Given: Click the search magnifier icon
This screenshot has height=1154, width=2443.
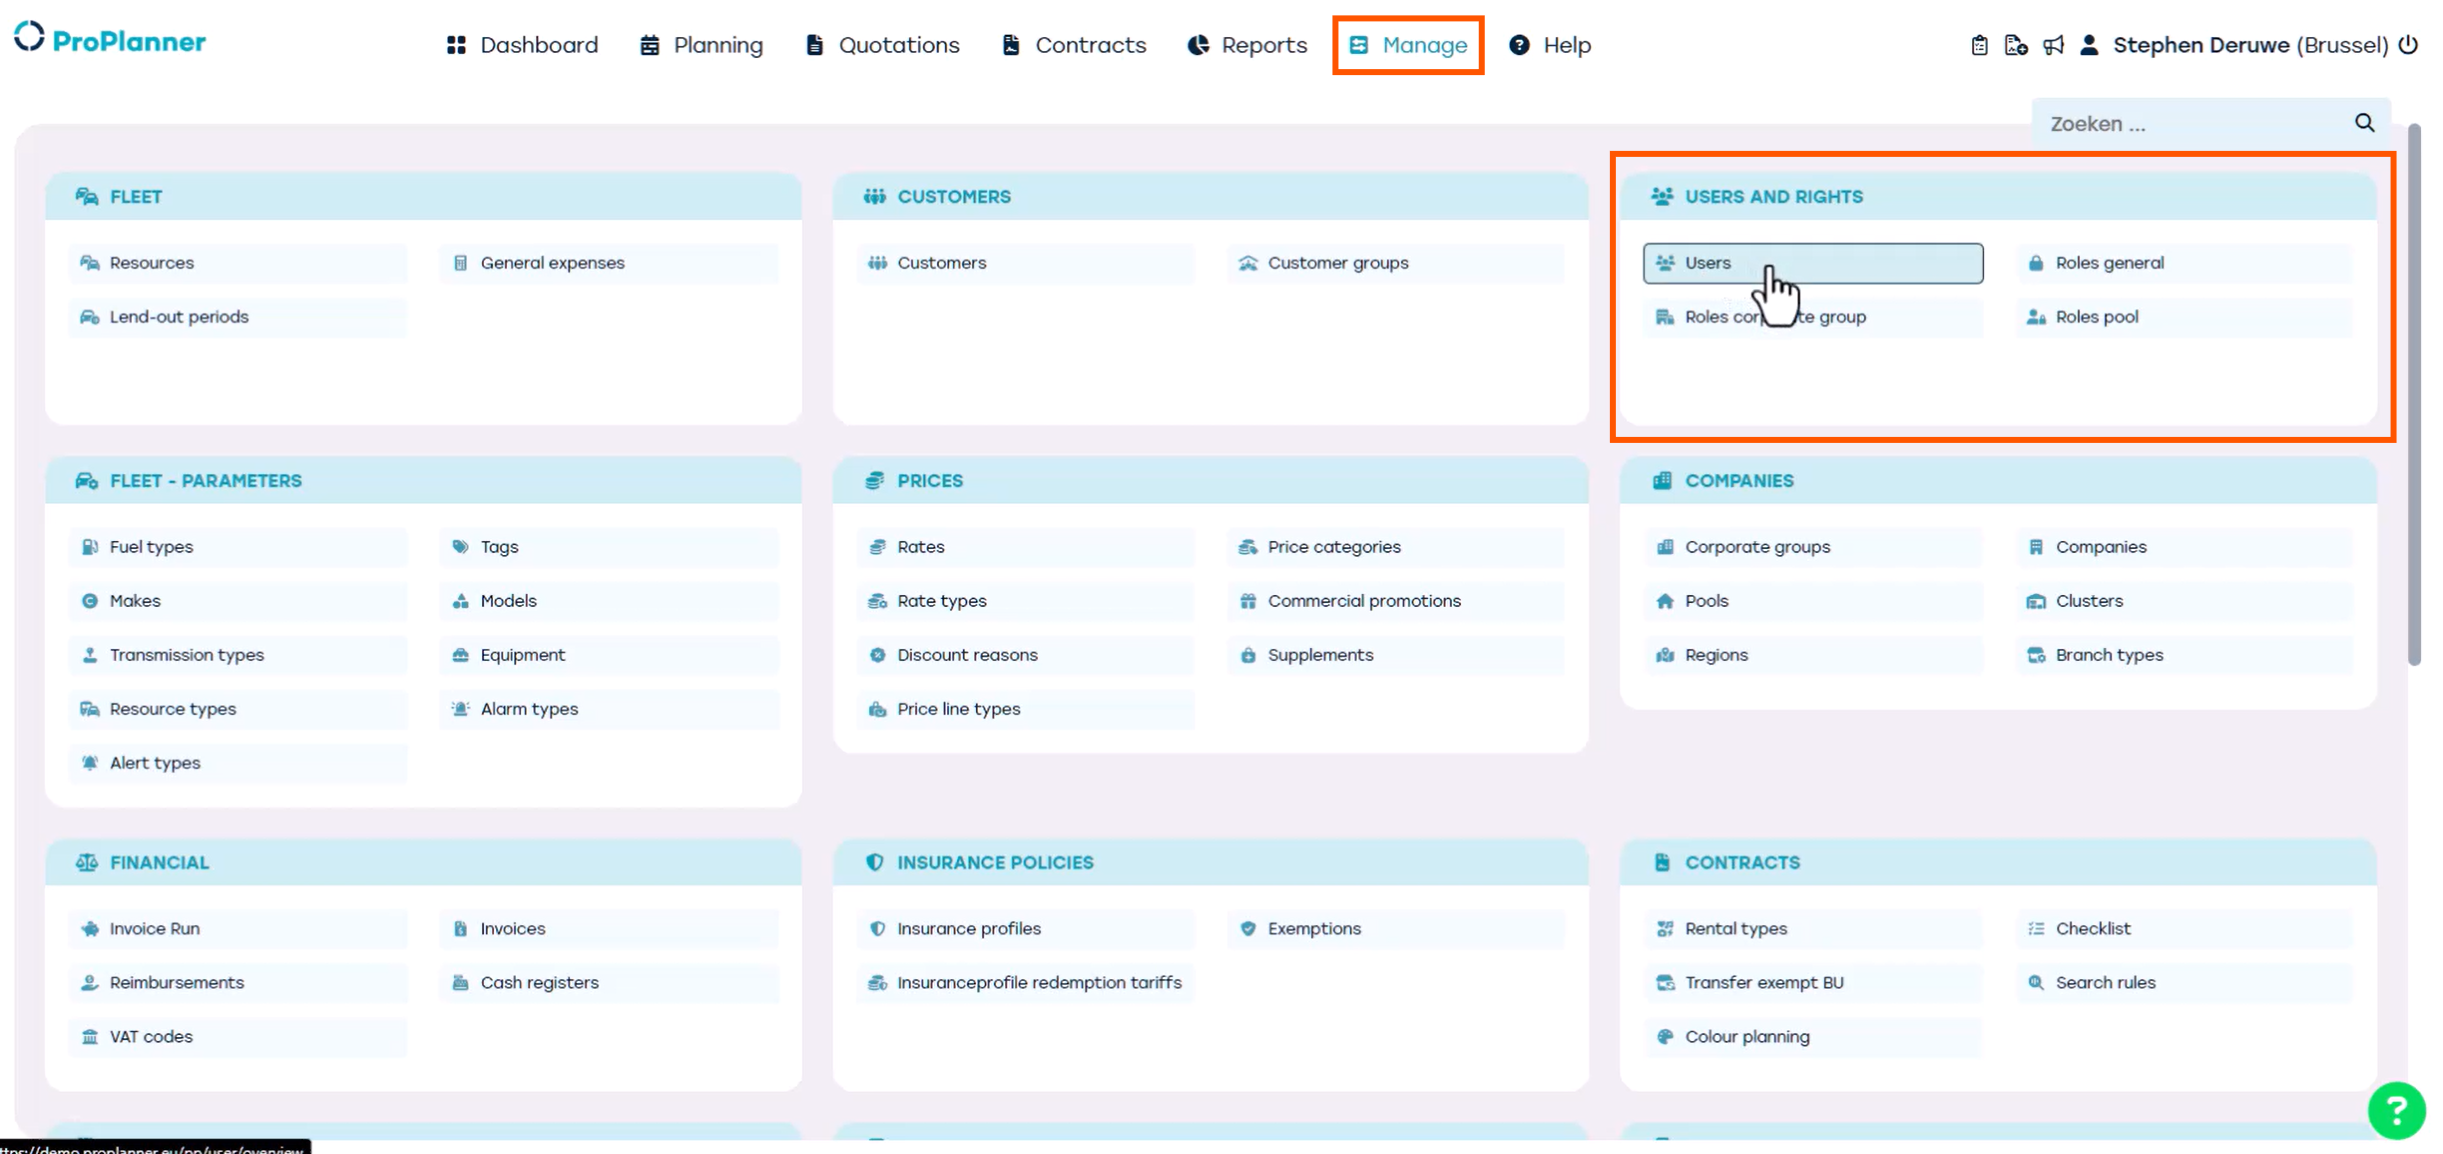Looking at the screenshot, I should click(x=2364, y=123).
